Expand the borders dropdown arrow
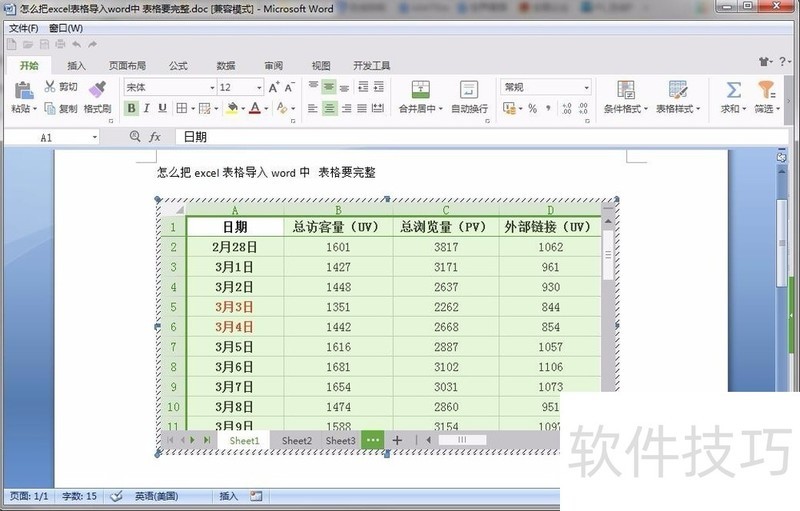Image resolution: width=800 pixels, height=511 pixels. point(193,108)
